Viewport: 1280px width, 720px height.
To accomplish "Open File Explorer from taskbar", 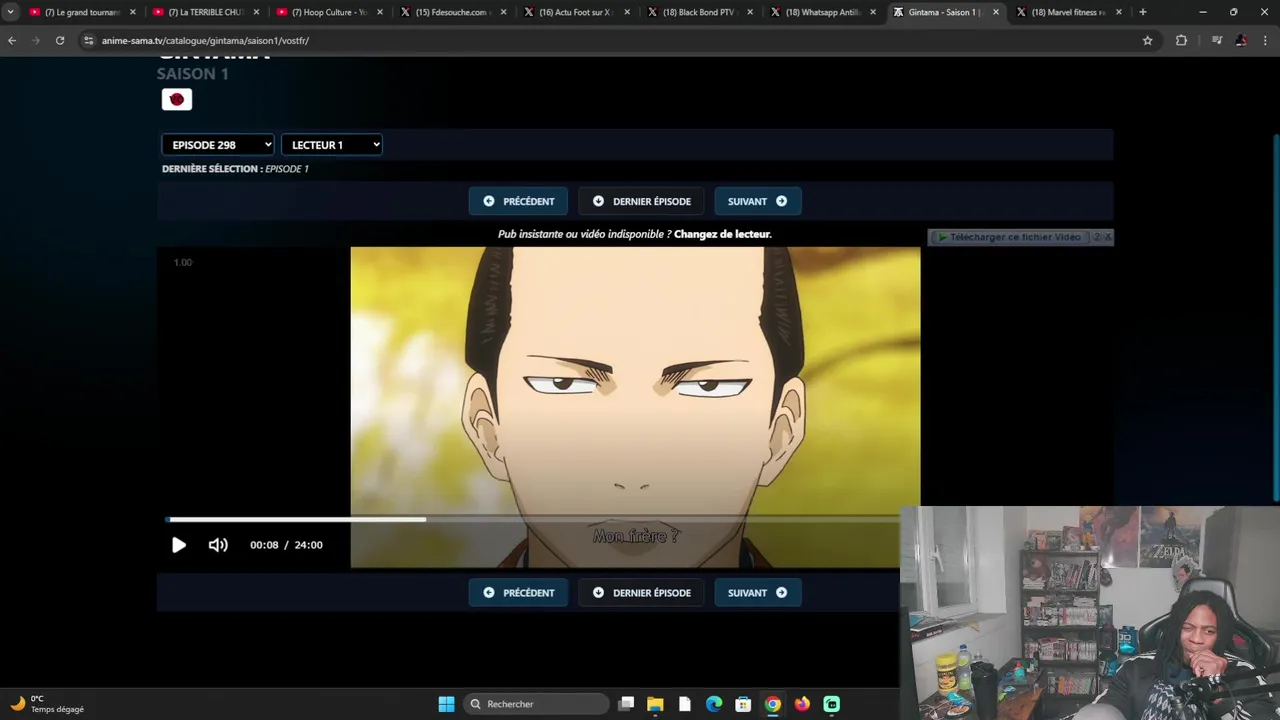I will [x=655, y=704].
